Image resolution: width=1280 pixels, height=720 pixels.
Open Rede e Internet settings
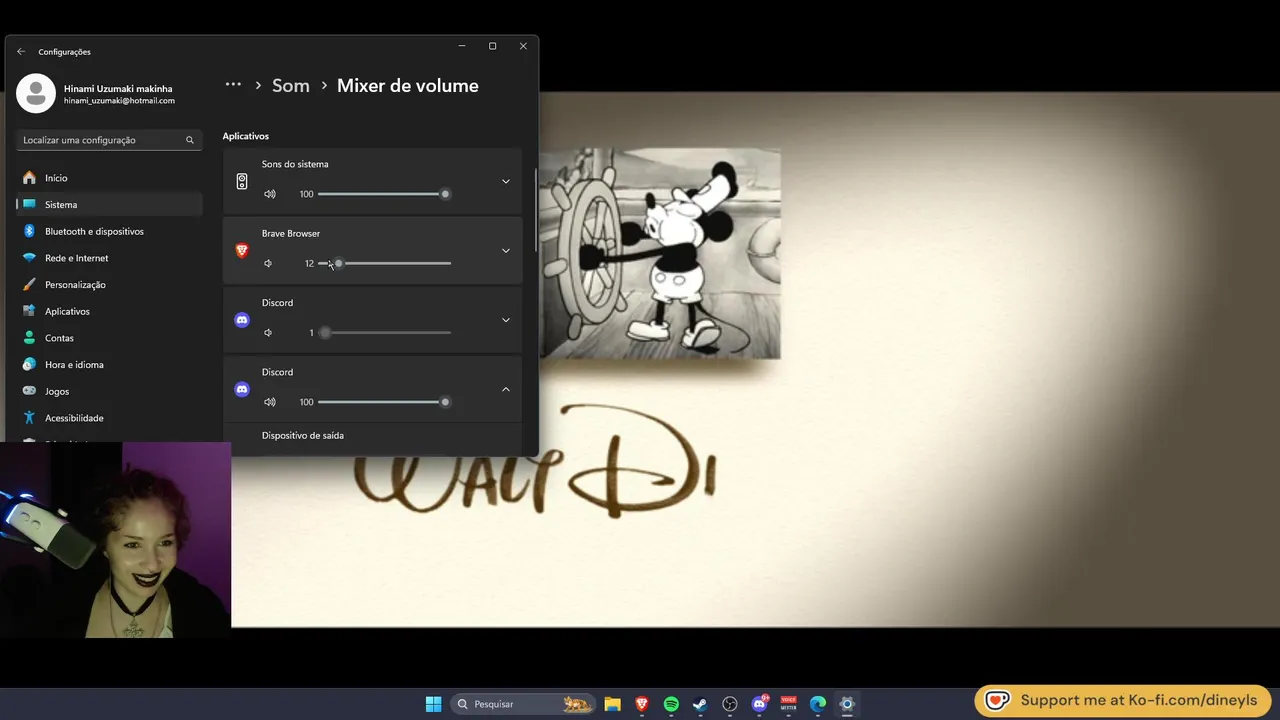coord(109,258)
